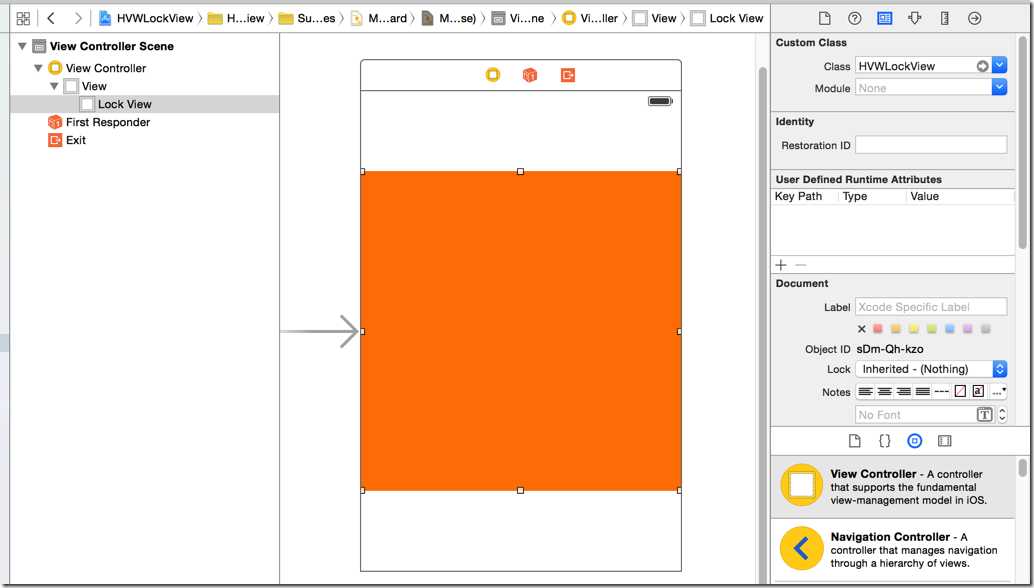Viewport: 1034px width, 588px height.
Task: Show the Object library
Action: [915, 441]
